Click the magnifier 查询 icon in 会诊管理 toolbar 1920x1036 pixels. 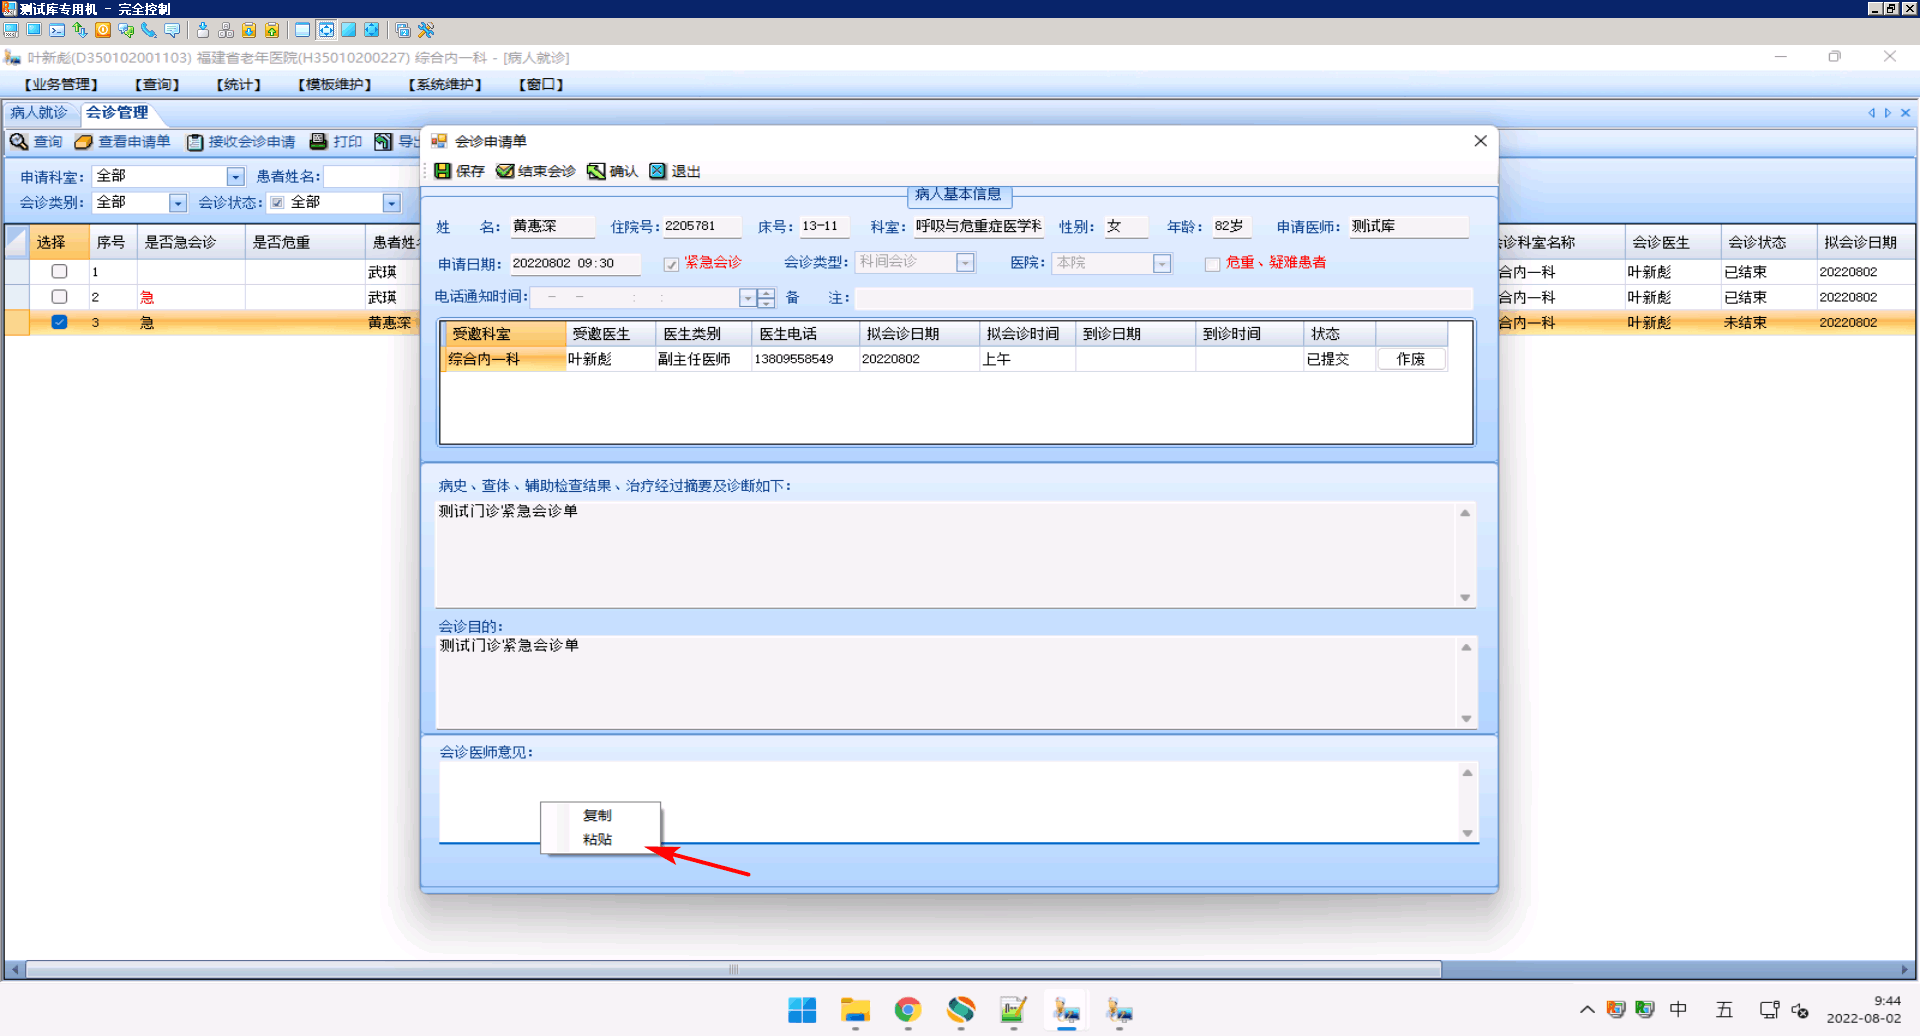(19, 142)
